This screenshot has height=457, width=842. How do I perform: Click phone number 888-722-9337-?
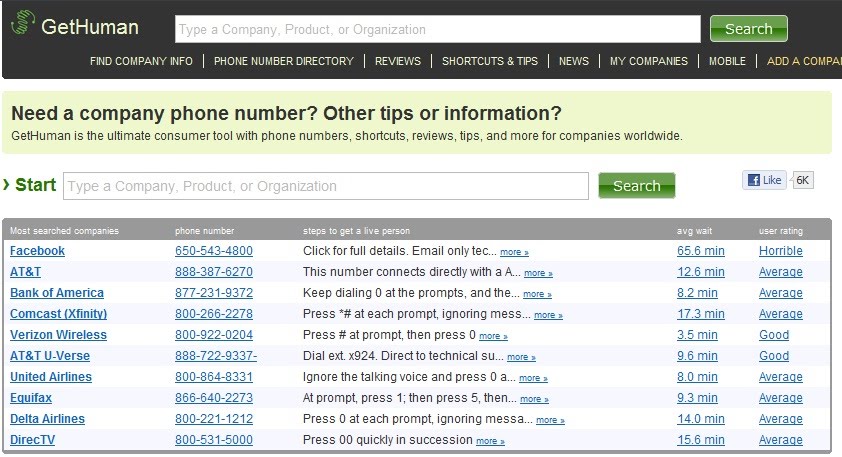tap(216, 356)
